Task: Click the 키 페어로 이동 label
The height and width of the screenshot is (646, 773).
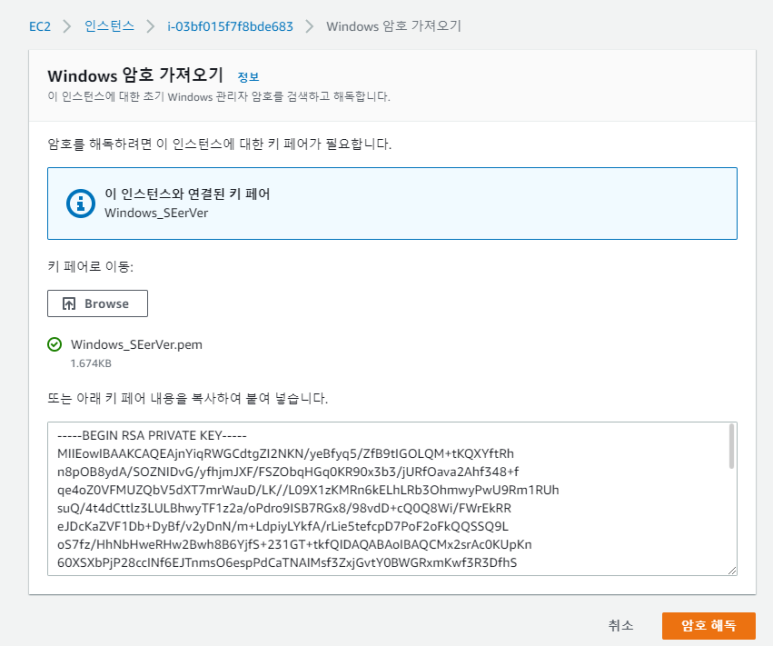Action: [x=91, y=267]
